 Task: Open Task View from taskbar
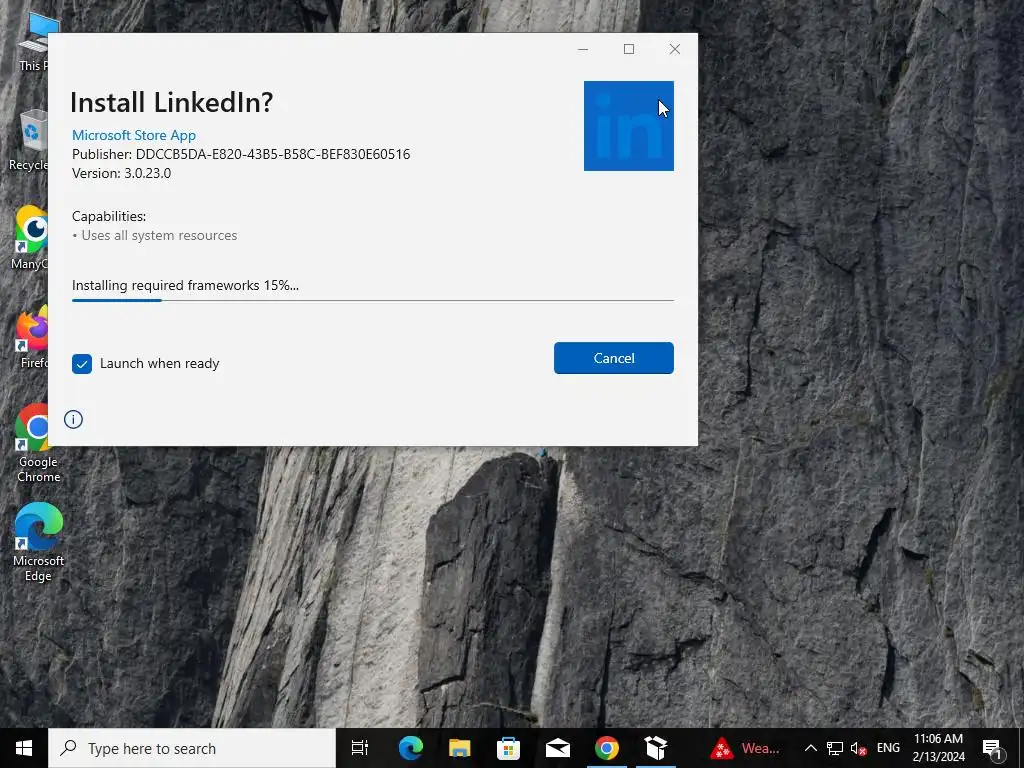pos(360,748)
